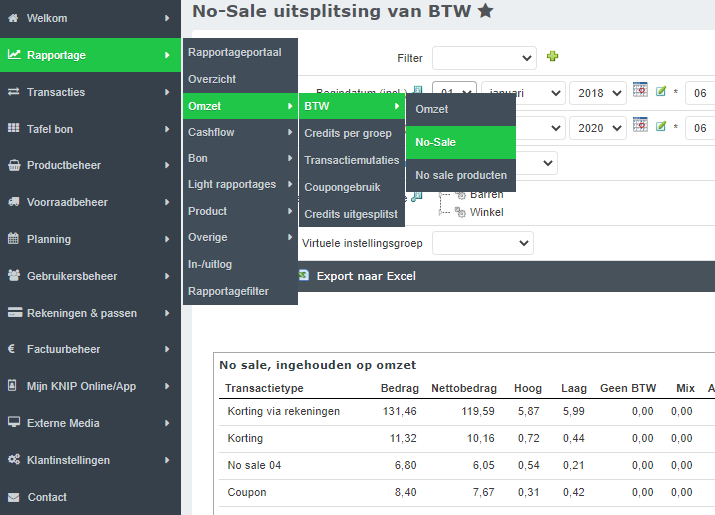The image size is (715, 515).
Task: Click the edit pencil icon beside year 2018
Action: tap(661, 92)
